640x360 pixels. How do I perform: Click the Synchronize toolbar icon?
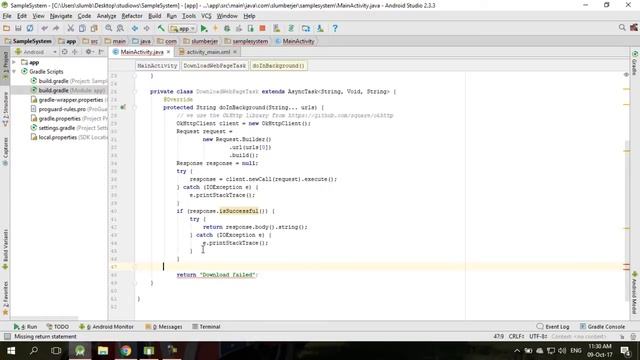pyautogui.click(x=30, y=28)
